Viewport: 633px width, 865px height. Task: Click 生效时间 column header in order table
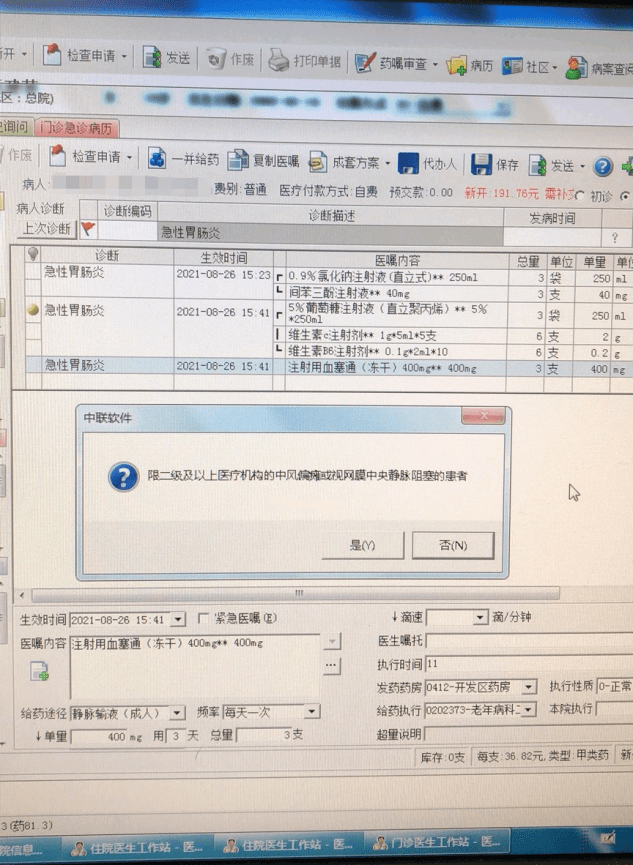click(224, 258)
